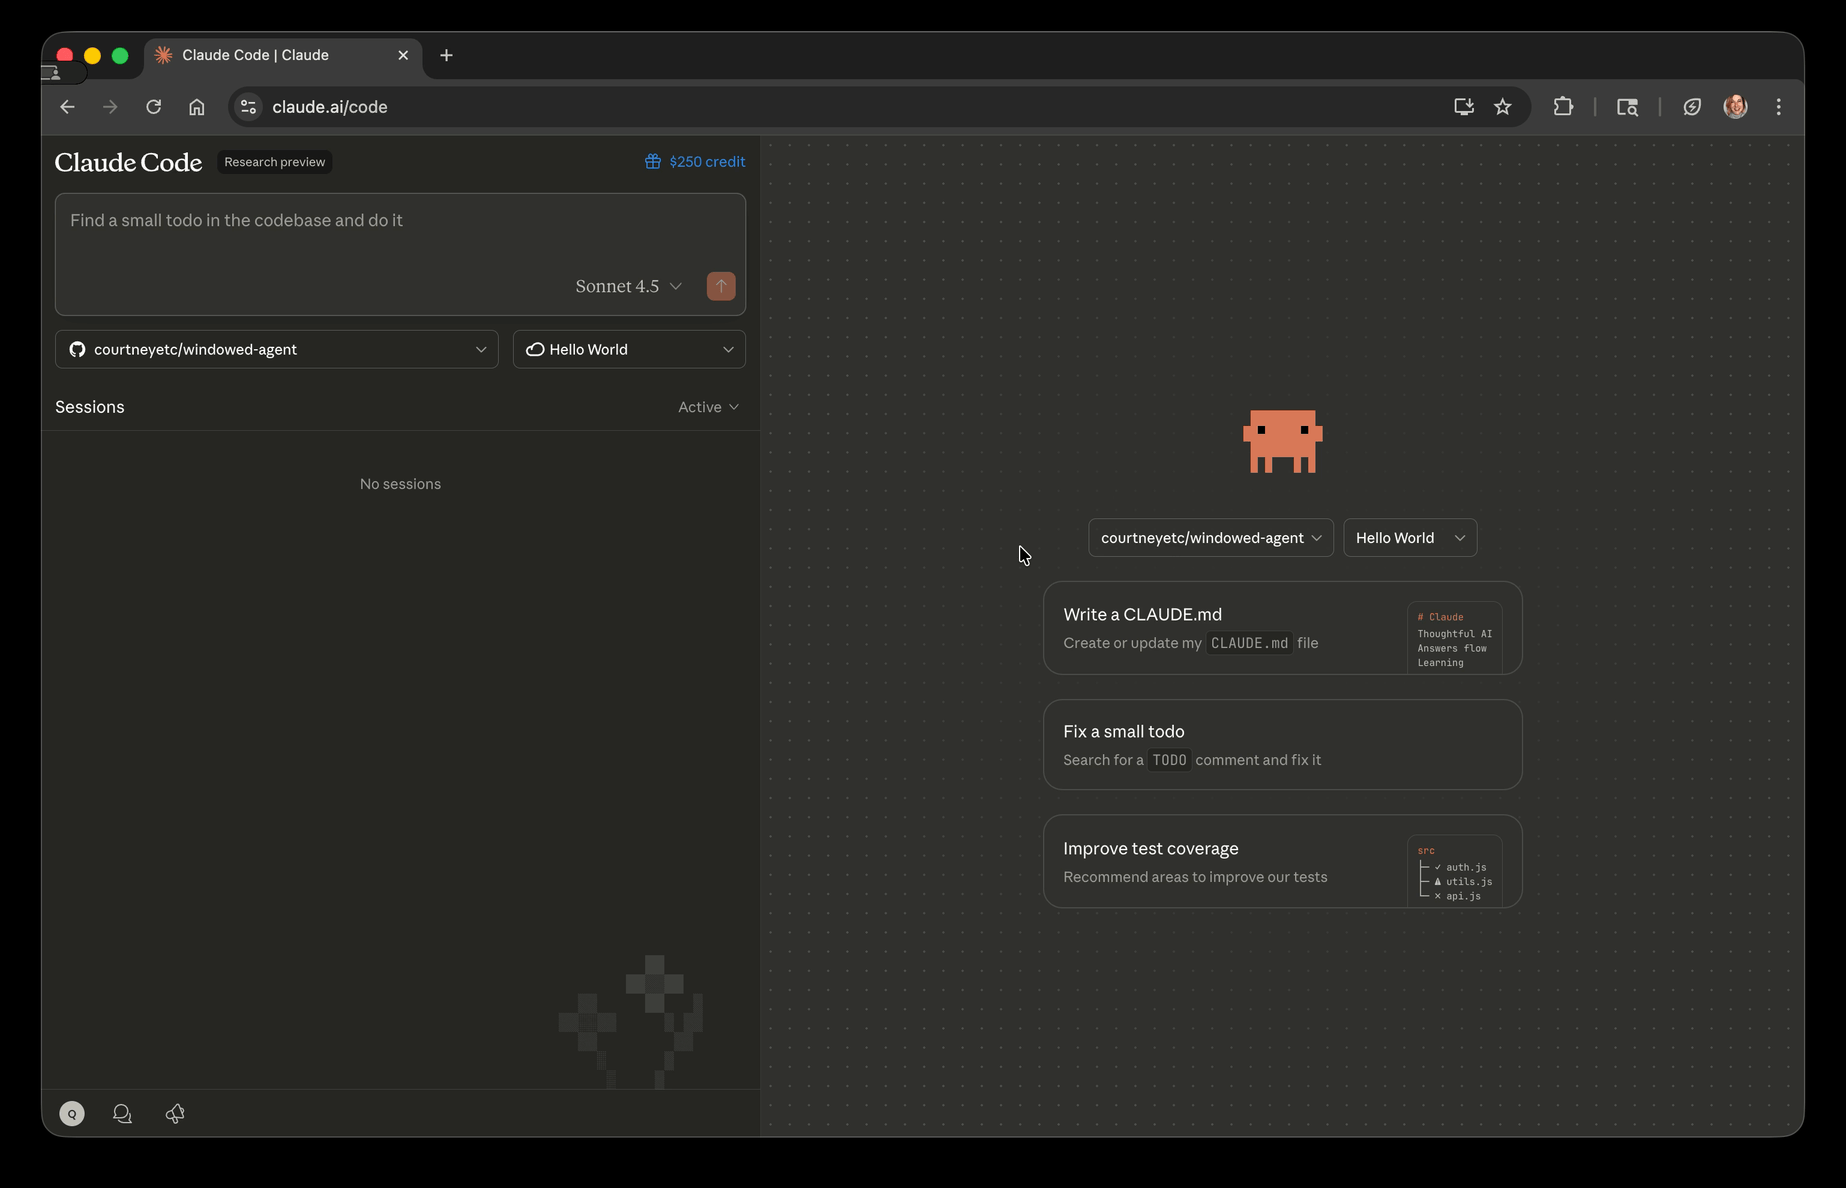
Task: Click the orange send arrow button
Action: (x=721, y=286)
